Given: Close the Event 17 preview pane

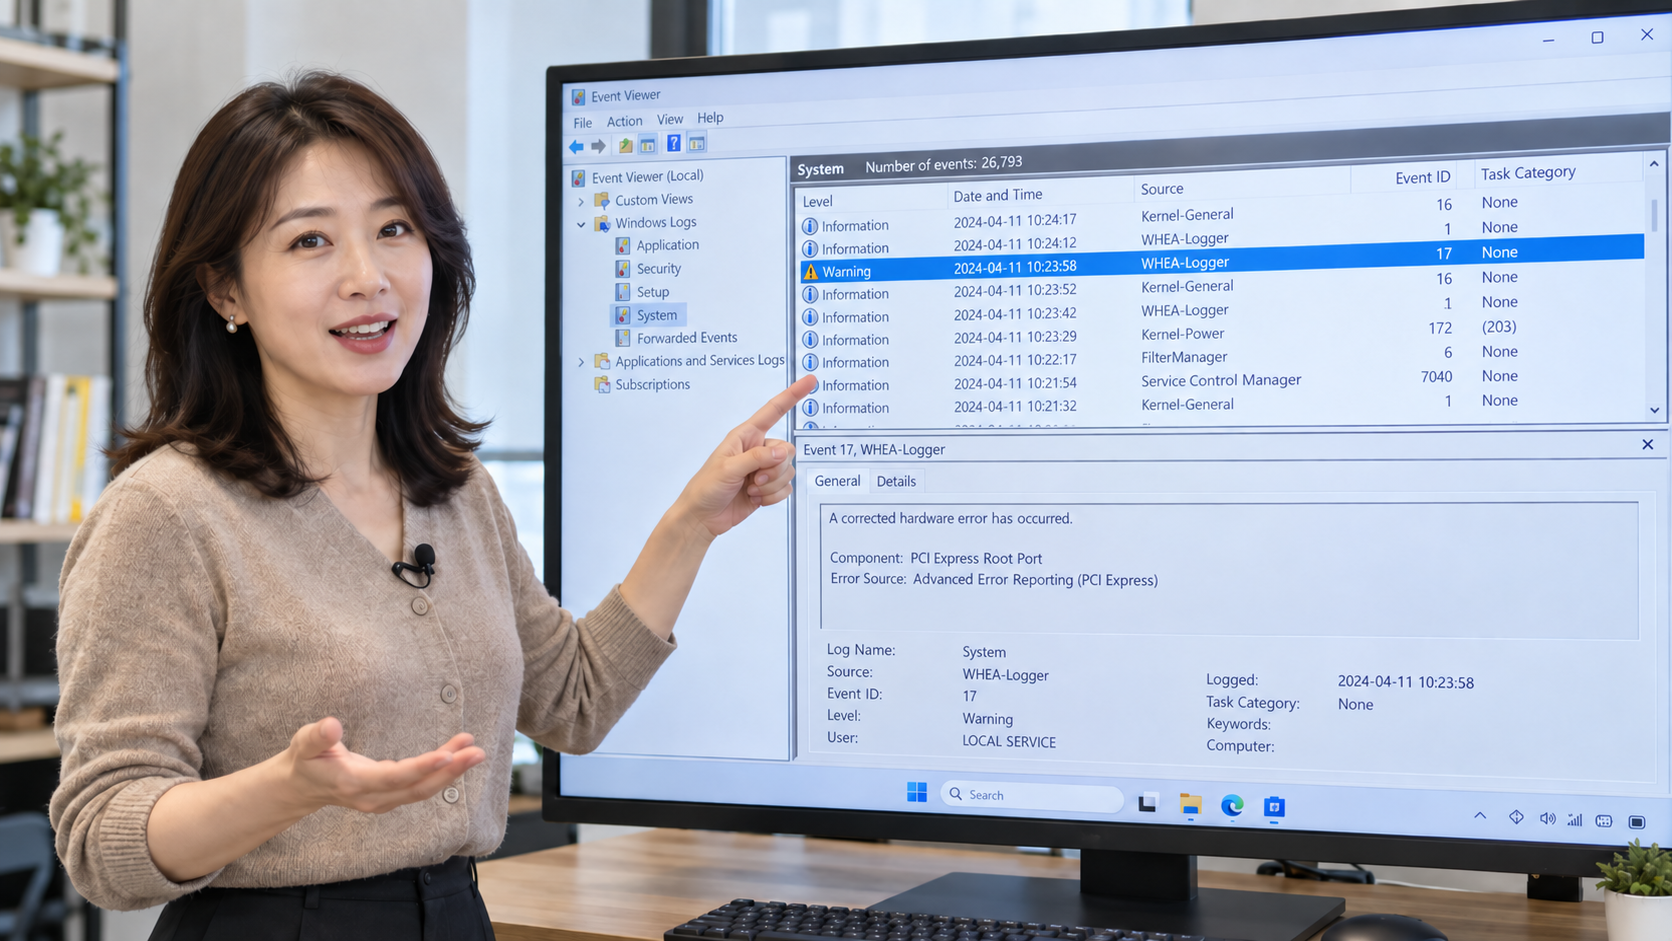Looking at the screenshot, I should pyautogui.click(x=1648, y=444).
